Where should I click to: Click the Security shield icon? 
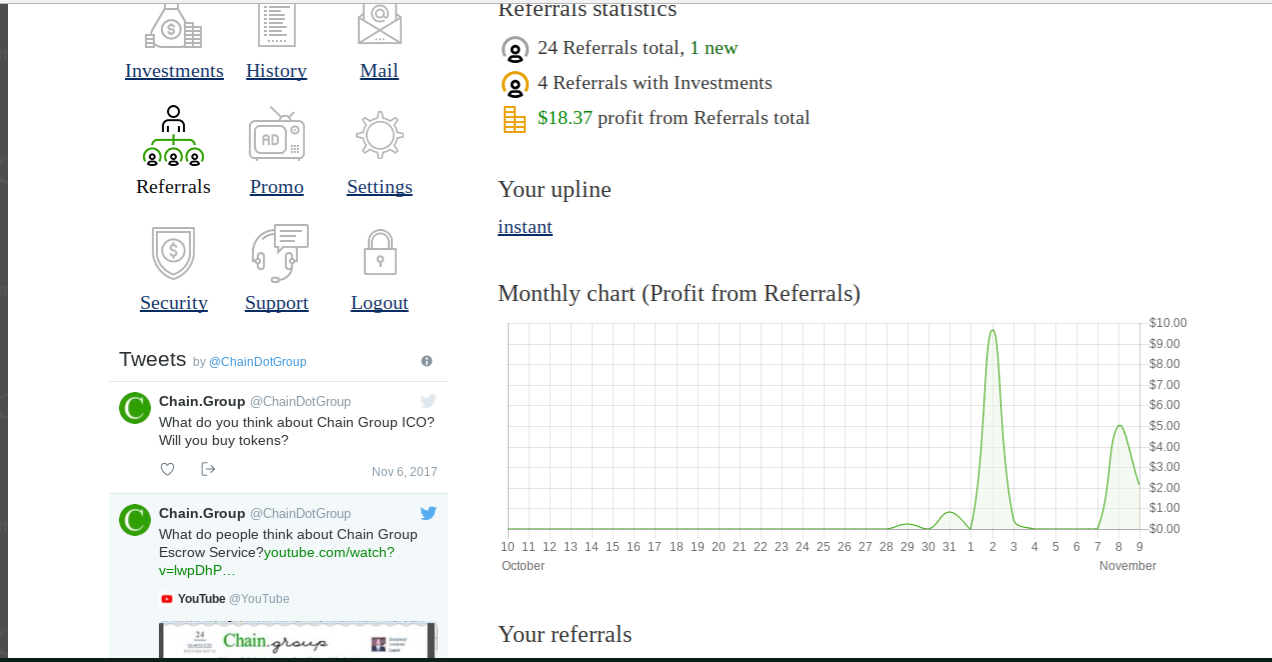173,252
